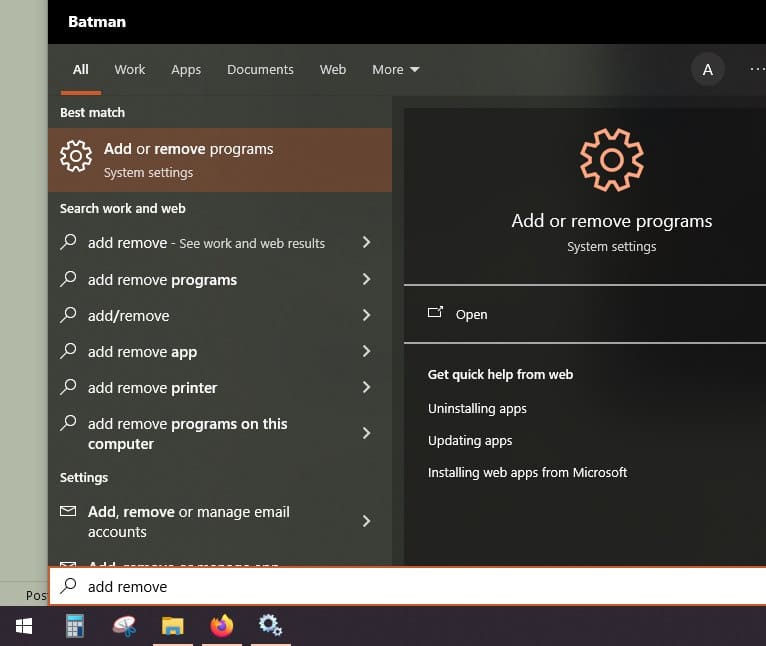Viewport: 766px width, 646px height.
Task: Switch to the Apps tab
Action: click(186, 70)
